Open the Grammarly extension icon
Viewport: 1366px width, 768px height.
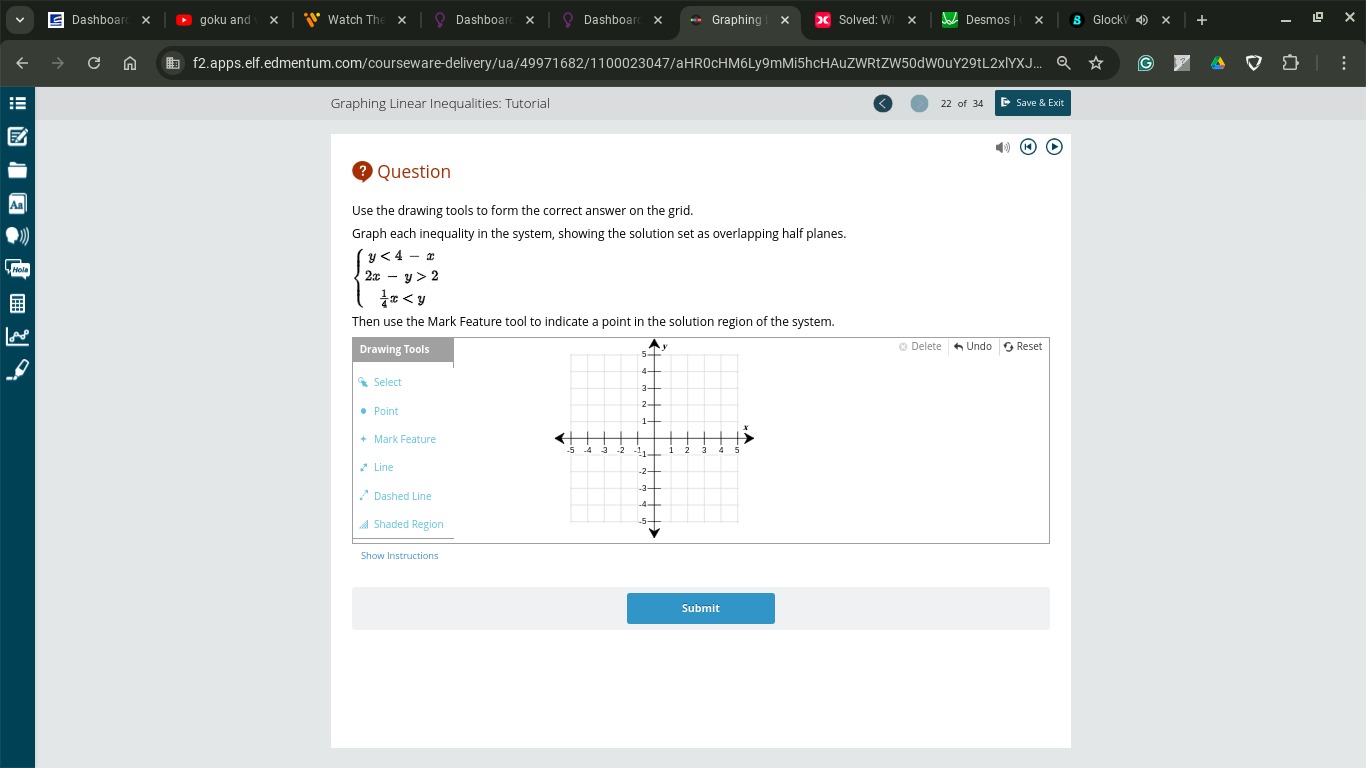point(1146,63)
